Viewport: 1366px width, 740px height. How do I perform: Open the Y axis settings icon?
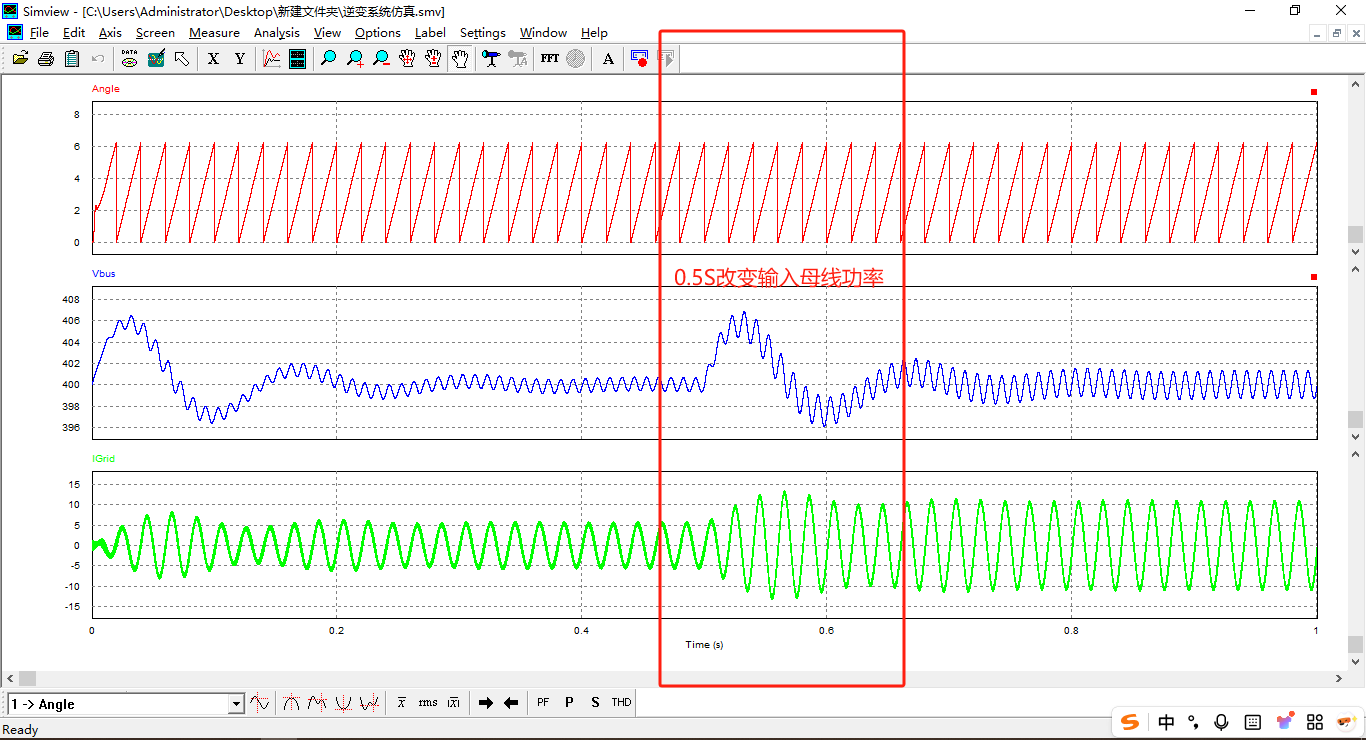[239, 59]
